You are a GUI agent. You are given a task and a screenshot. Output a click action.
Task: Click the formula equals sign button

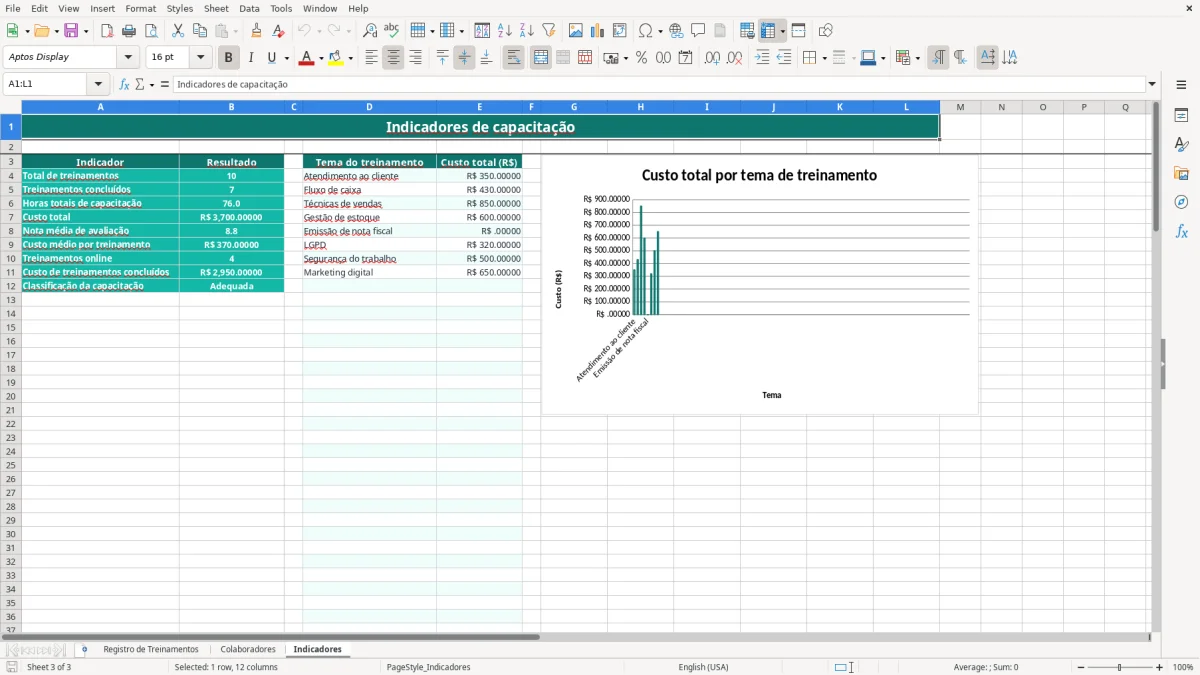(x=165, y=85)
